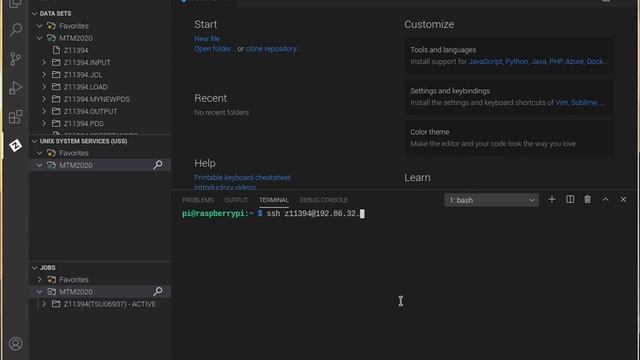Open the Search view in activity bar
The width and height of the screenshot is (640, 360).
pos(16,29)
